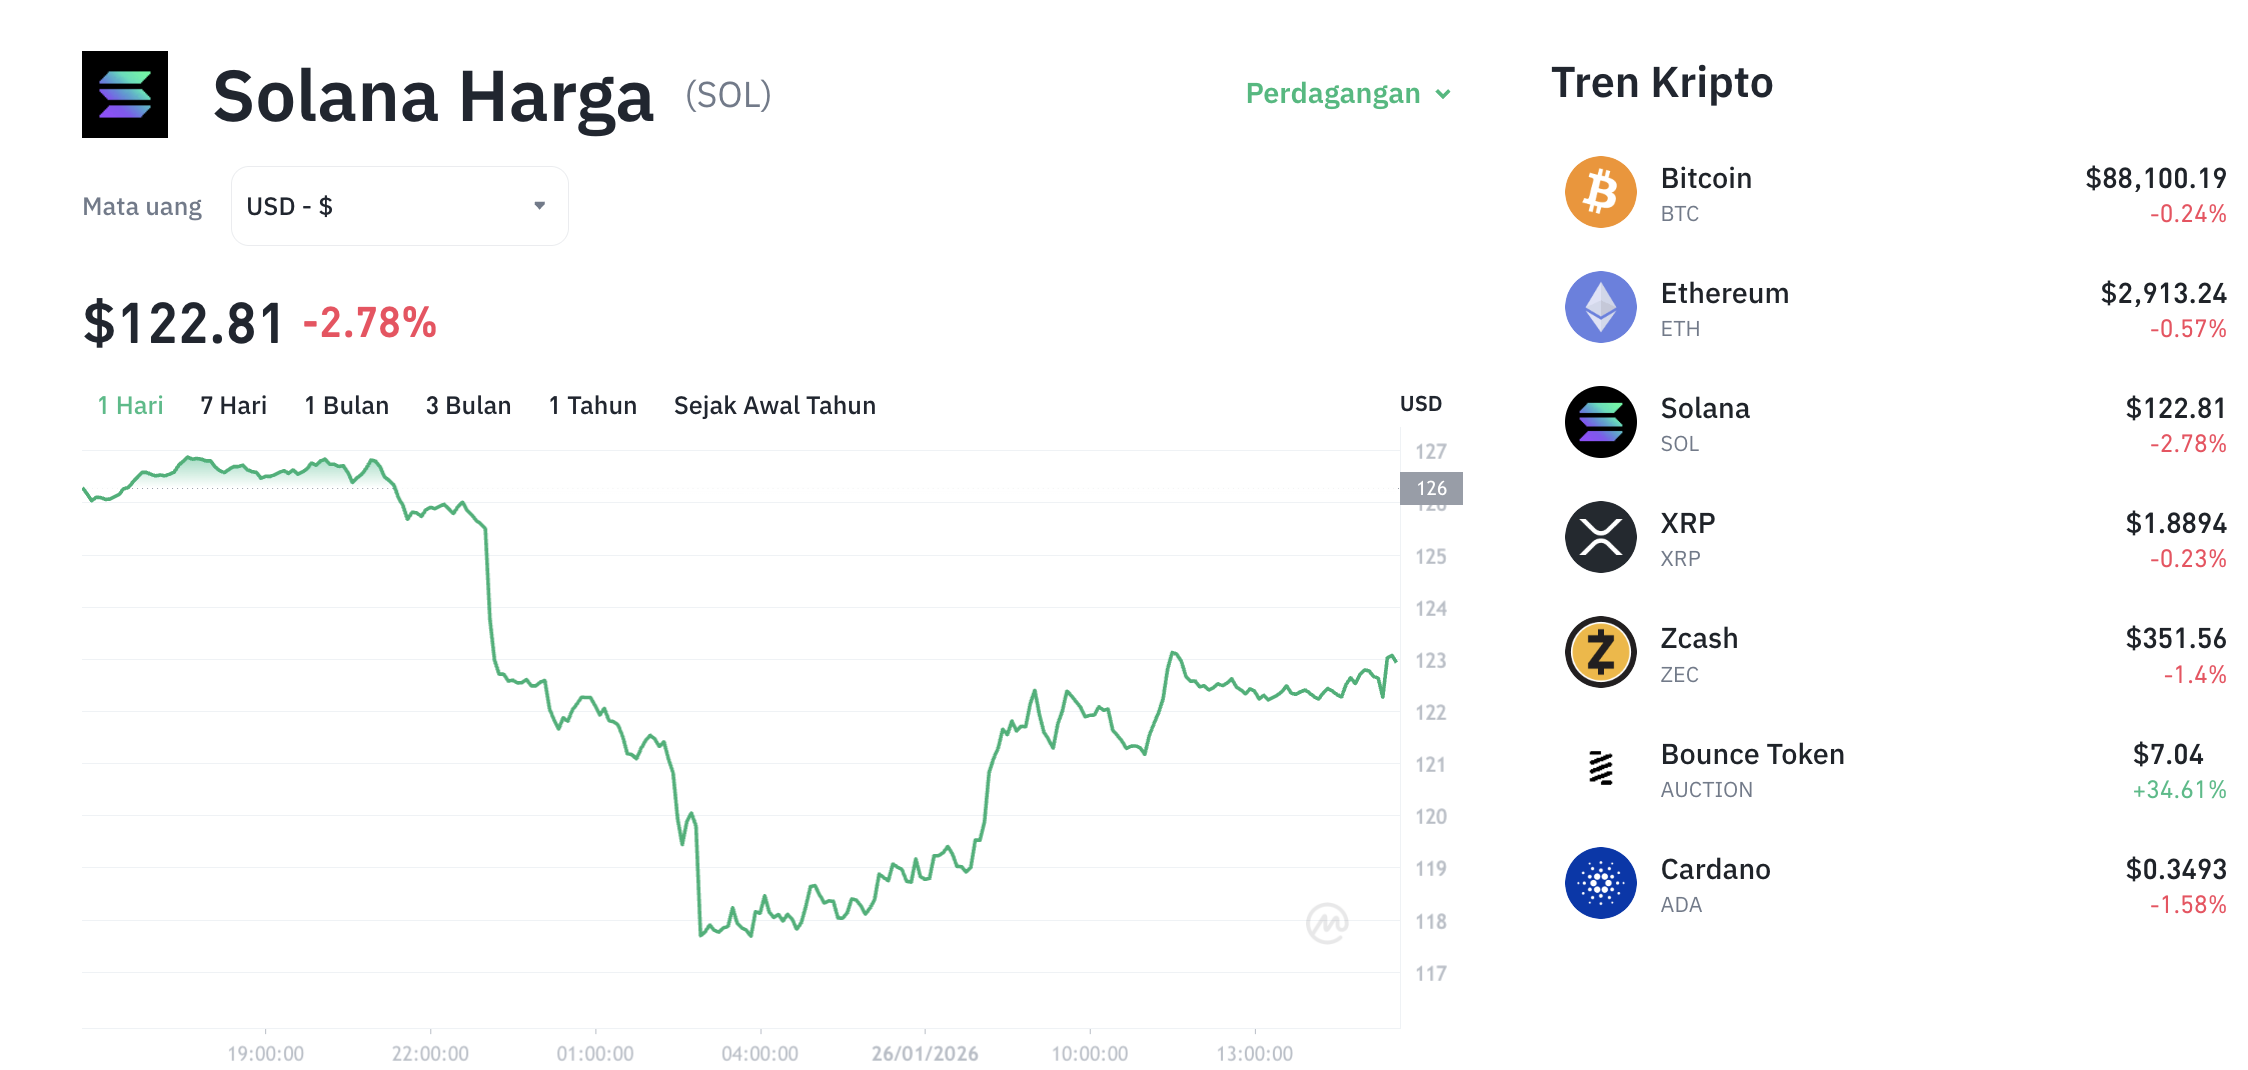Open the USD currency selector

click(x=398, y=205)
